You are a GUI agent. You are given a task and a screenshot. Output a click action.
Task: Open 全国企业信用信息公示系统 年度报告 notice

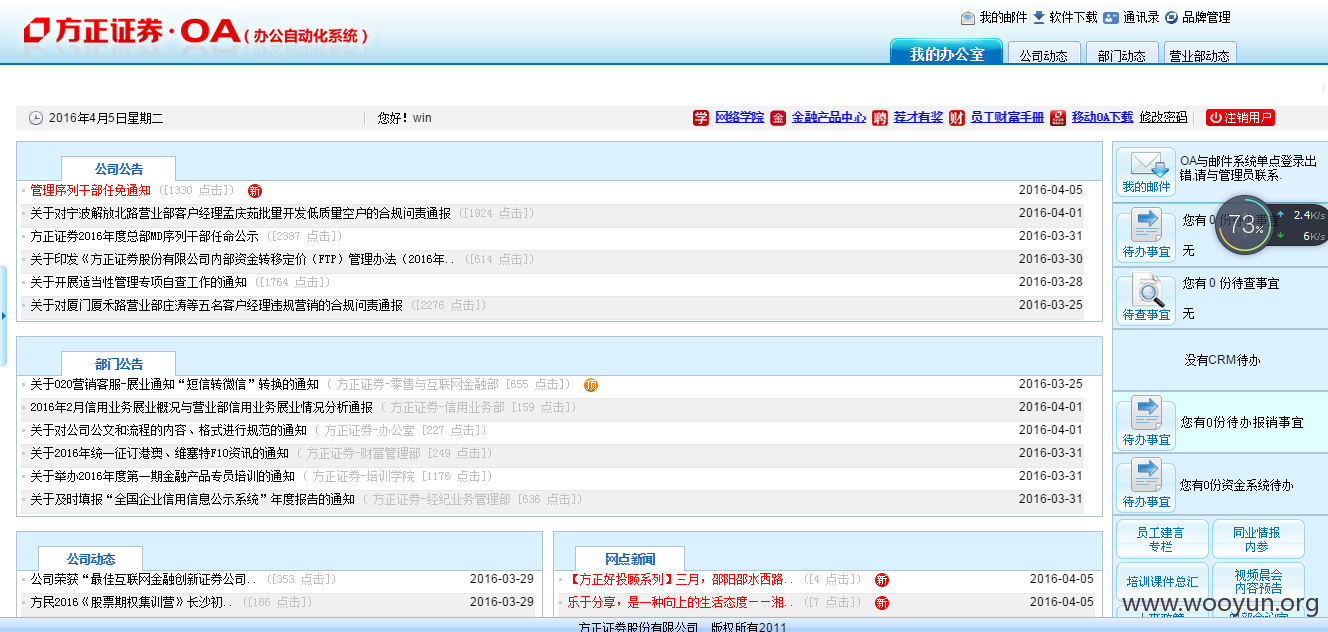(192, 499)
